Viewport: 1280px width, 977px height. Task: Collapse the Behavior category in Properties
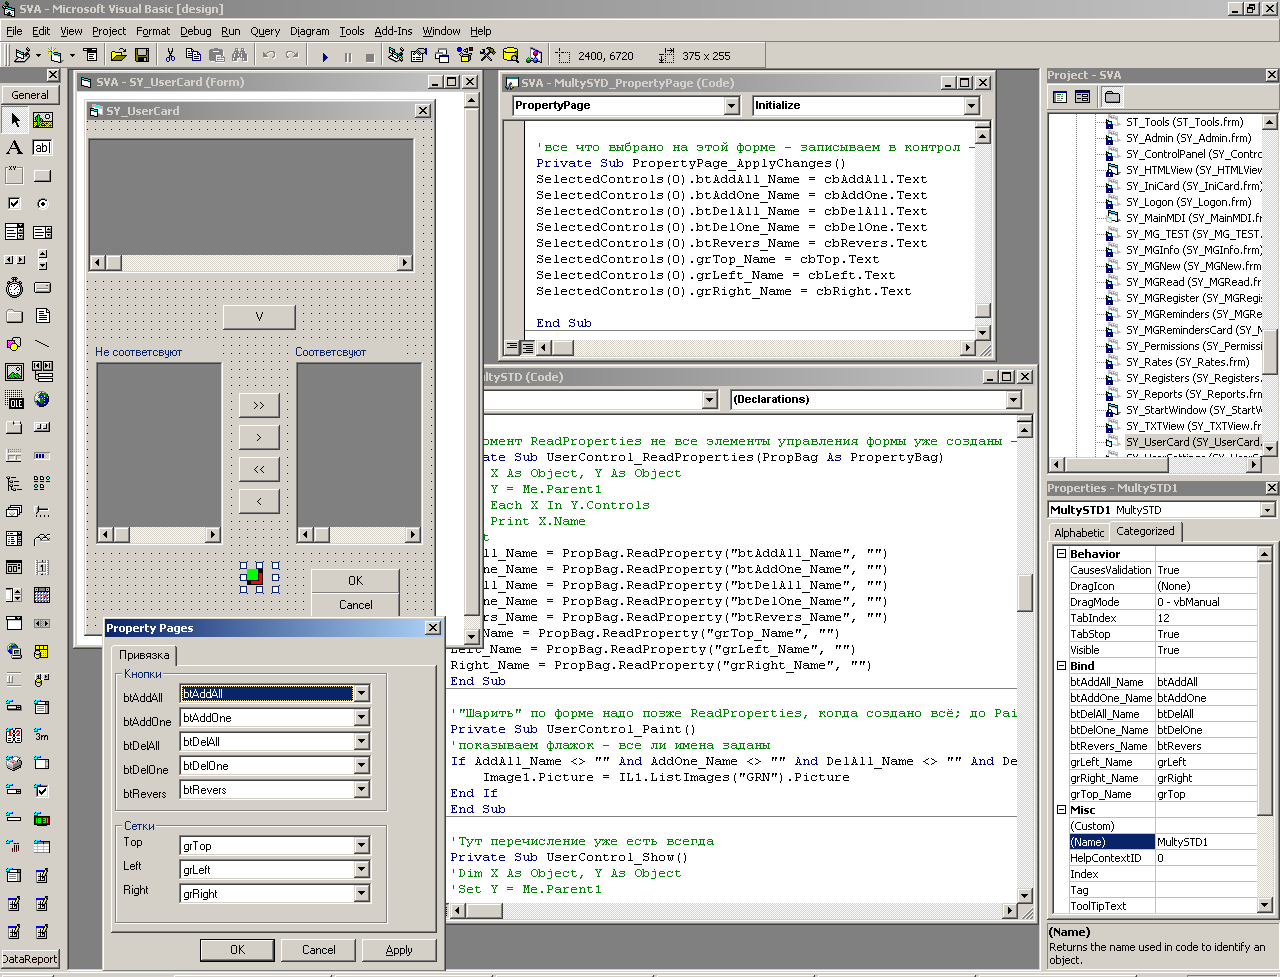tap(1061, 554)
